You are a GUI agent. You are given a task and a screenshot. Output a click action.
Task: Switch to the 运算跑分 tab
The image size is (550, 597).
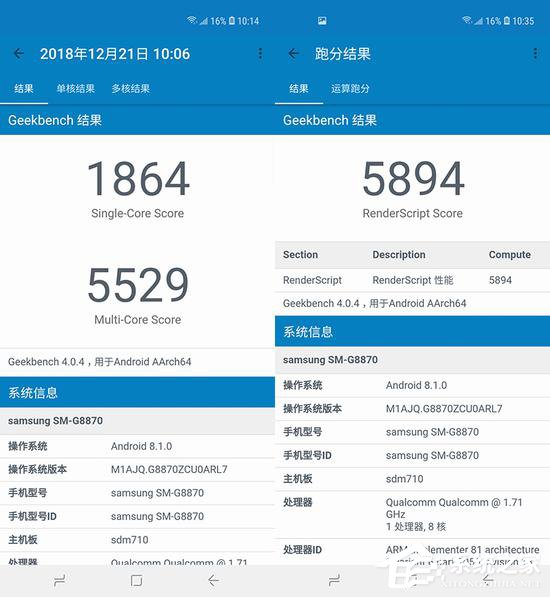(x=350, y=89)
